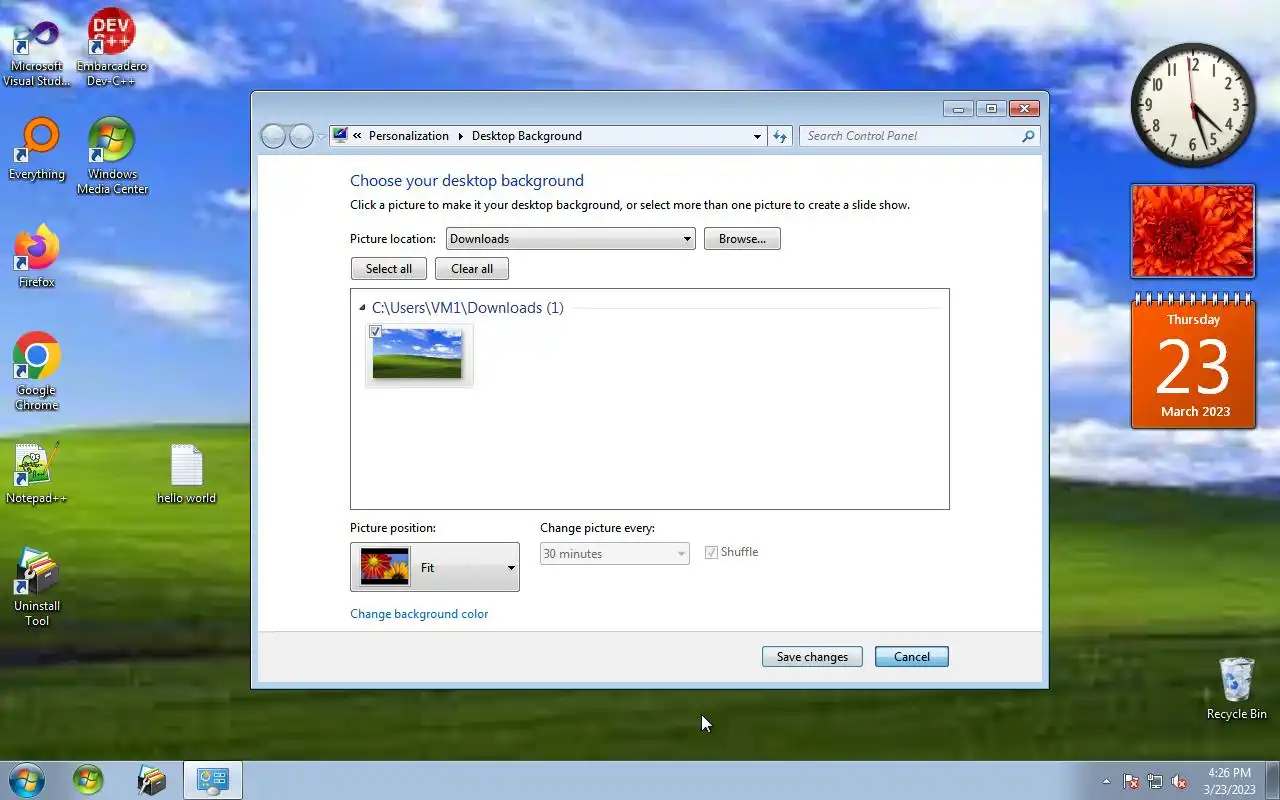Click Desktop Background in the breadcrumb
This screenshot has width=1280, height=800.
point(527,136)
